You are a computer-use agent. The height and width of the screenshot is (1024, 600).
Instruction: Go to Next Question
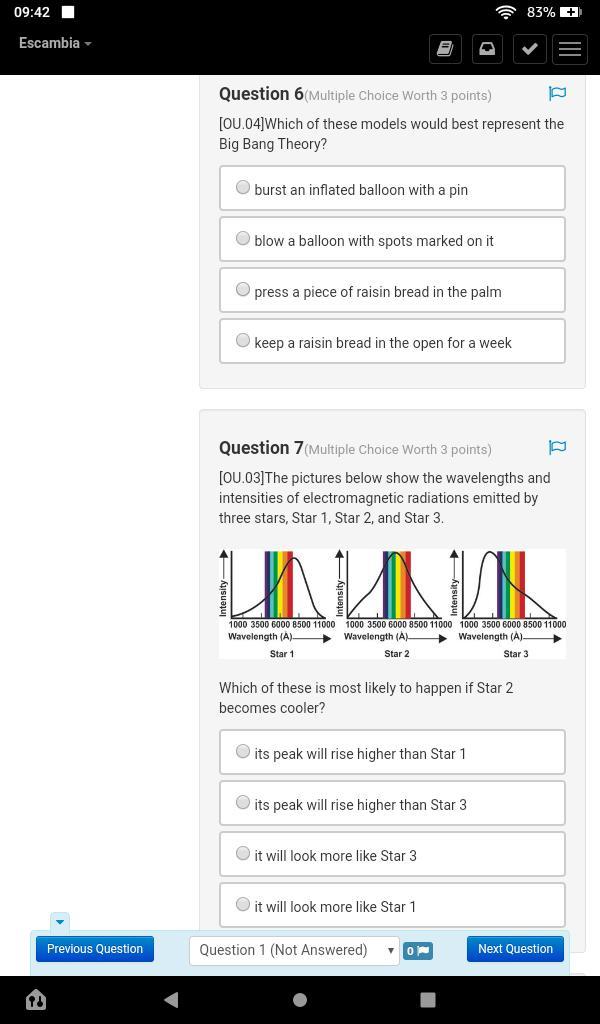515,949
